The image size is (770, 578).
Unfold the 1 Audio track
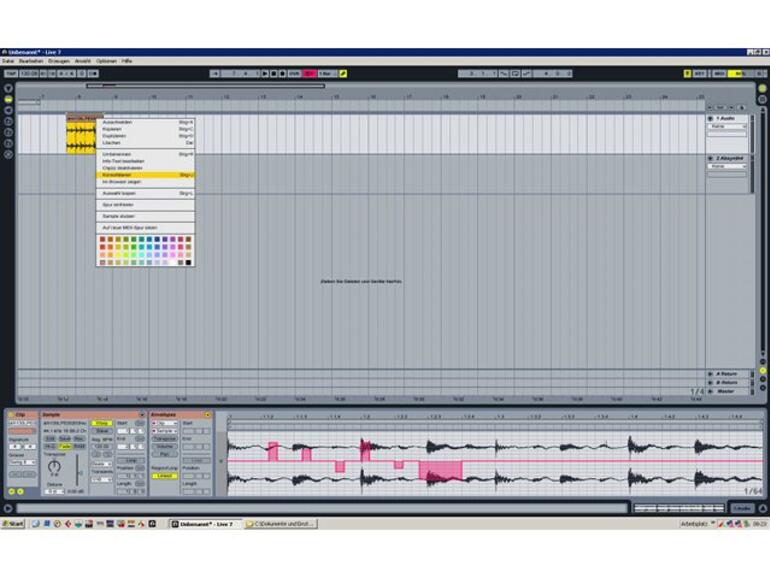coord(711,118)
